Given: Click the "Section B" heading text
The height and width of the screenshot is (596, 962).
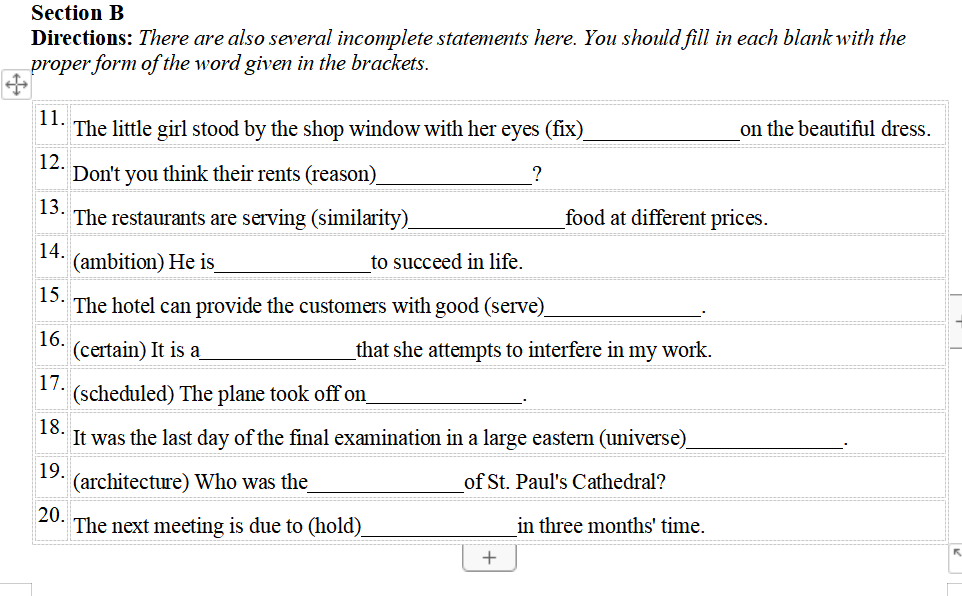Looking at the screenshot, I should click(77, 13).
